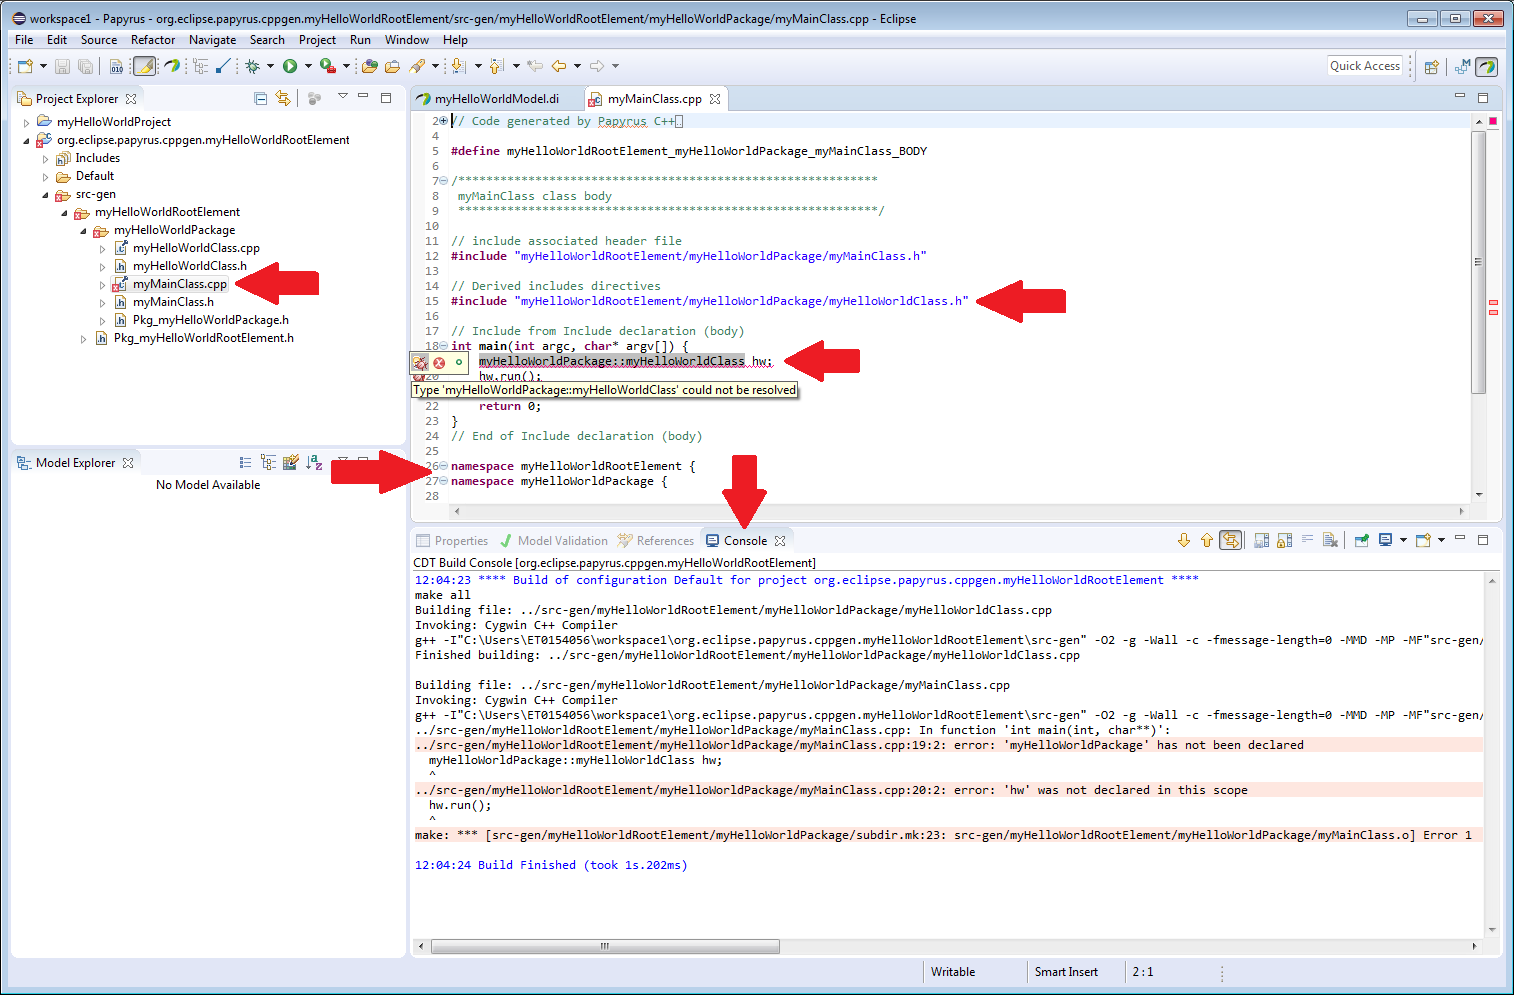Image resolution: width=1514 pixels, height=995 pixels.
Task: Close the myMainClass.cpp editor tab
Action: coord(715,99)
